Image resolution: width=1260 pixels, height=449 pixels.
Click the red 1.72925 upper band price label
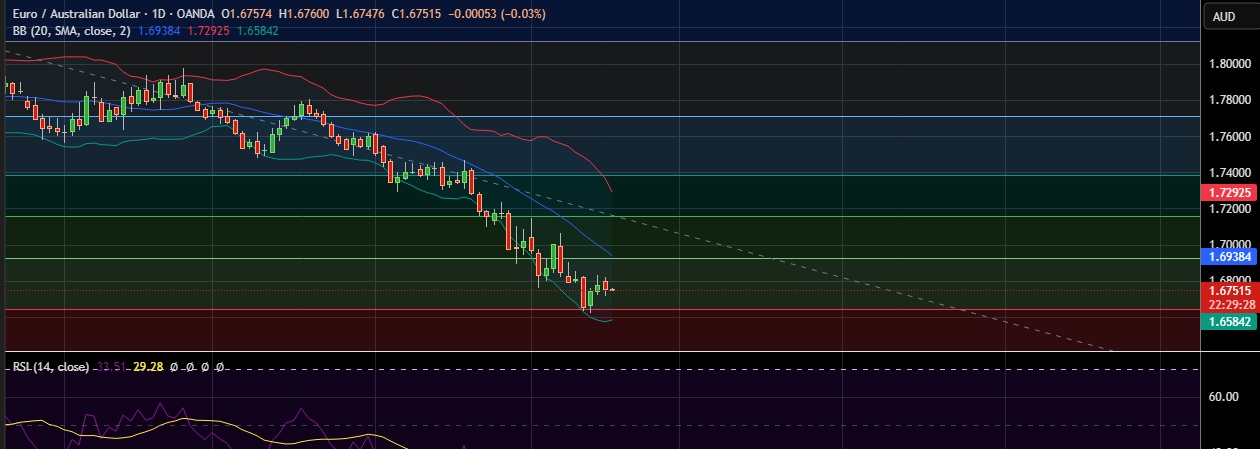pos(1231,191)
